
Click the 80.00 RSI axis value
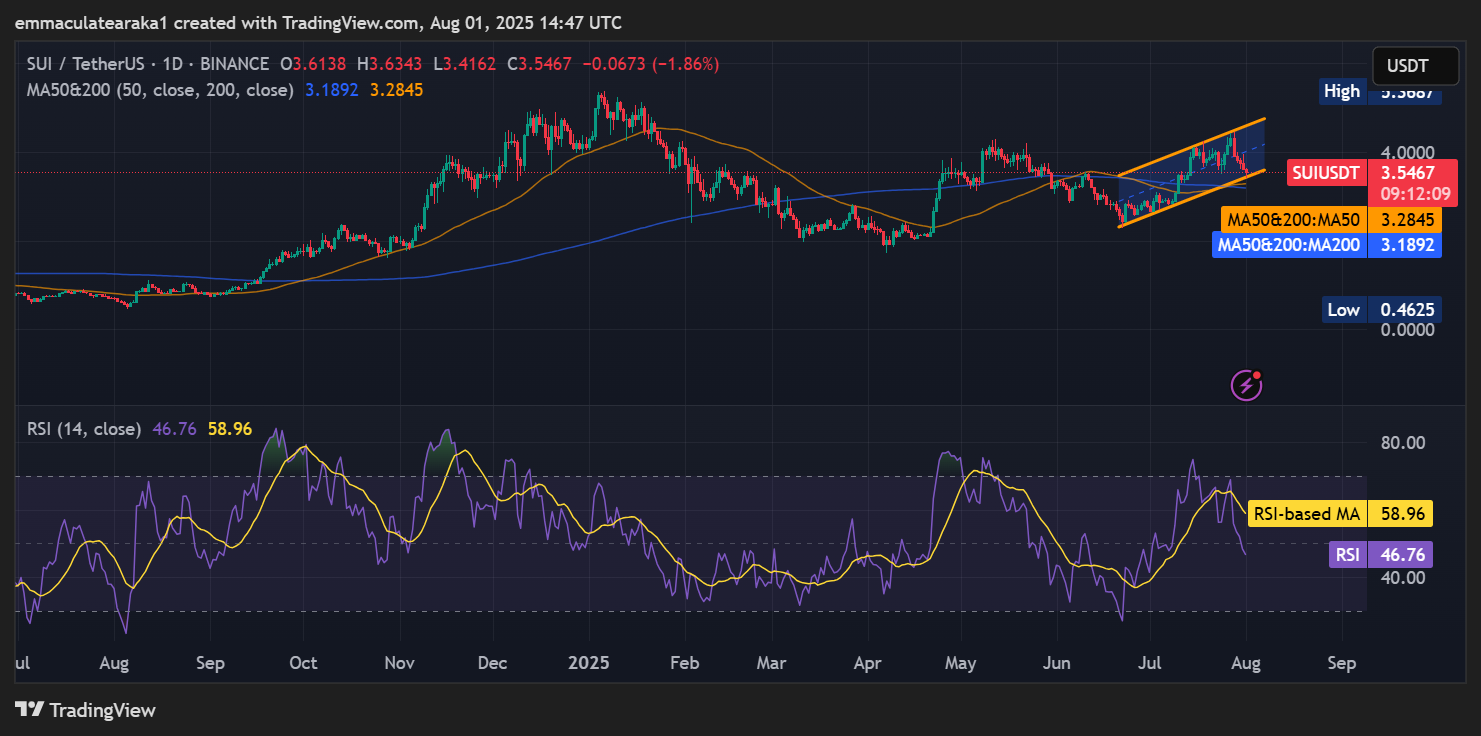point(1402,442)
